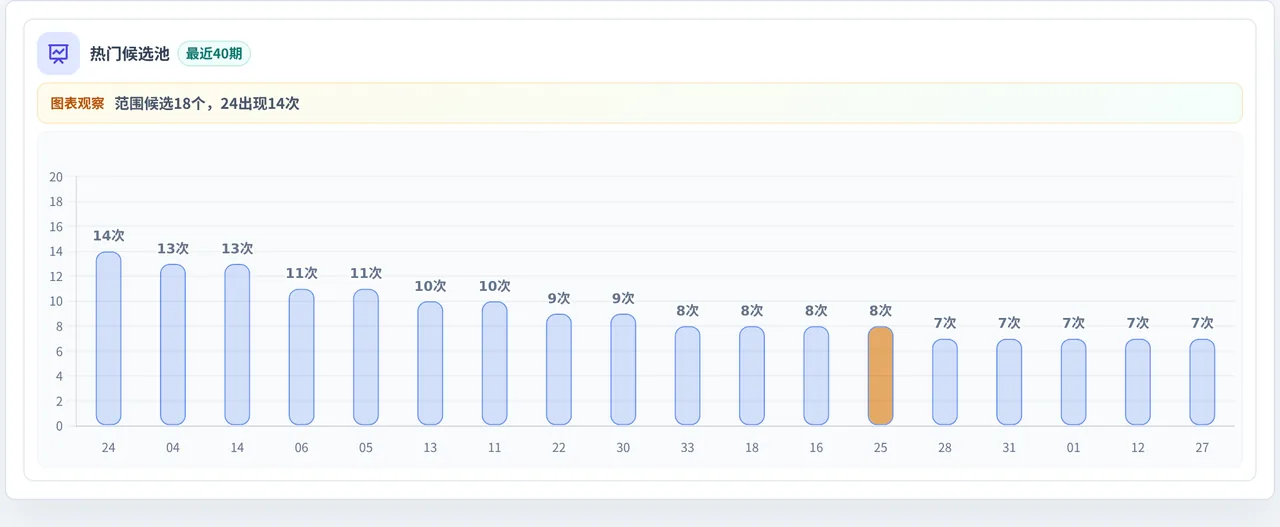This screenshot has width=1280, height=527.
Task: Click x-axis label 24
Action: (109, 448)
